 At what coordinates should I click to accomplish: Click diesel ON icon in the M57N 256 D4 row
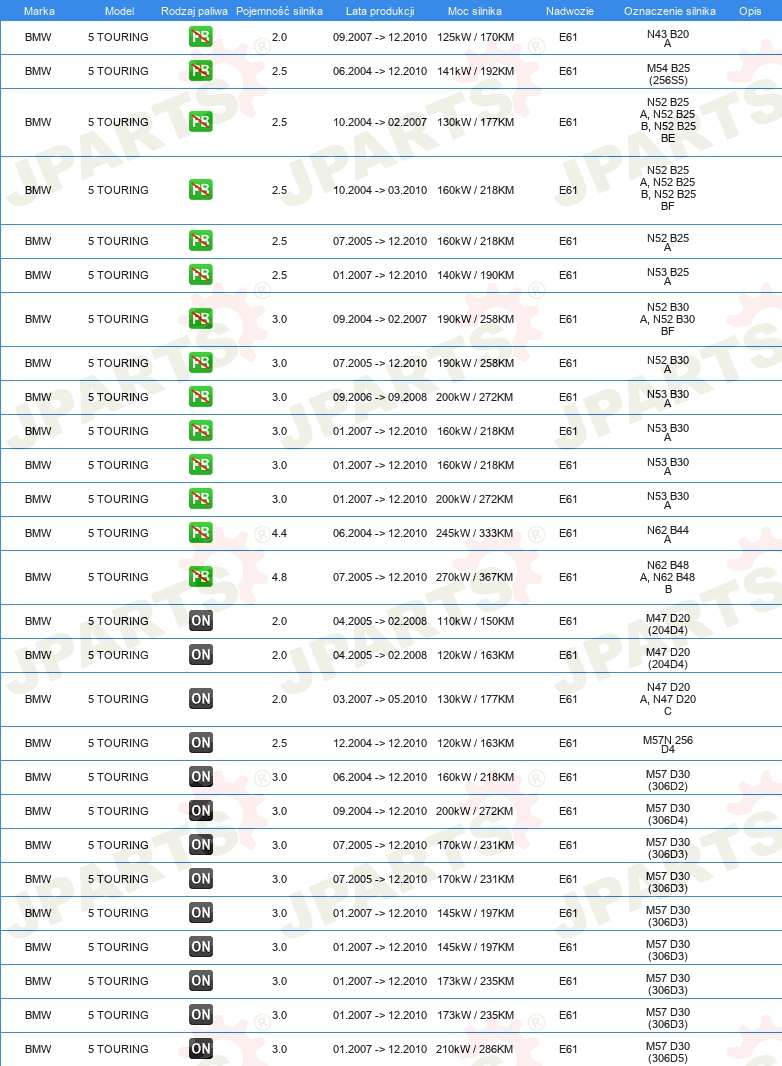click(x=201, y=743)
